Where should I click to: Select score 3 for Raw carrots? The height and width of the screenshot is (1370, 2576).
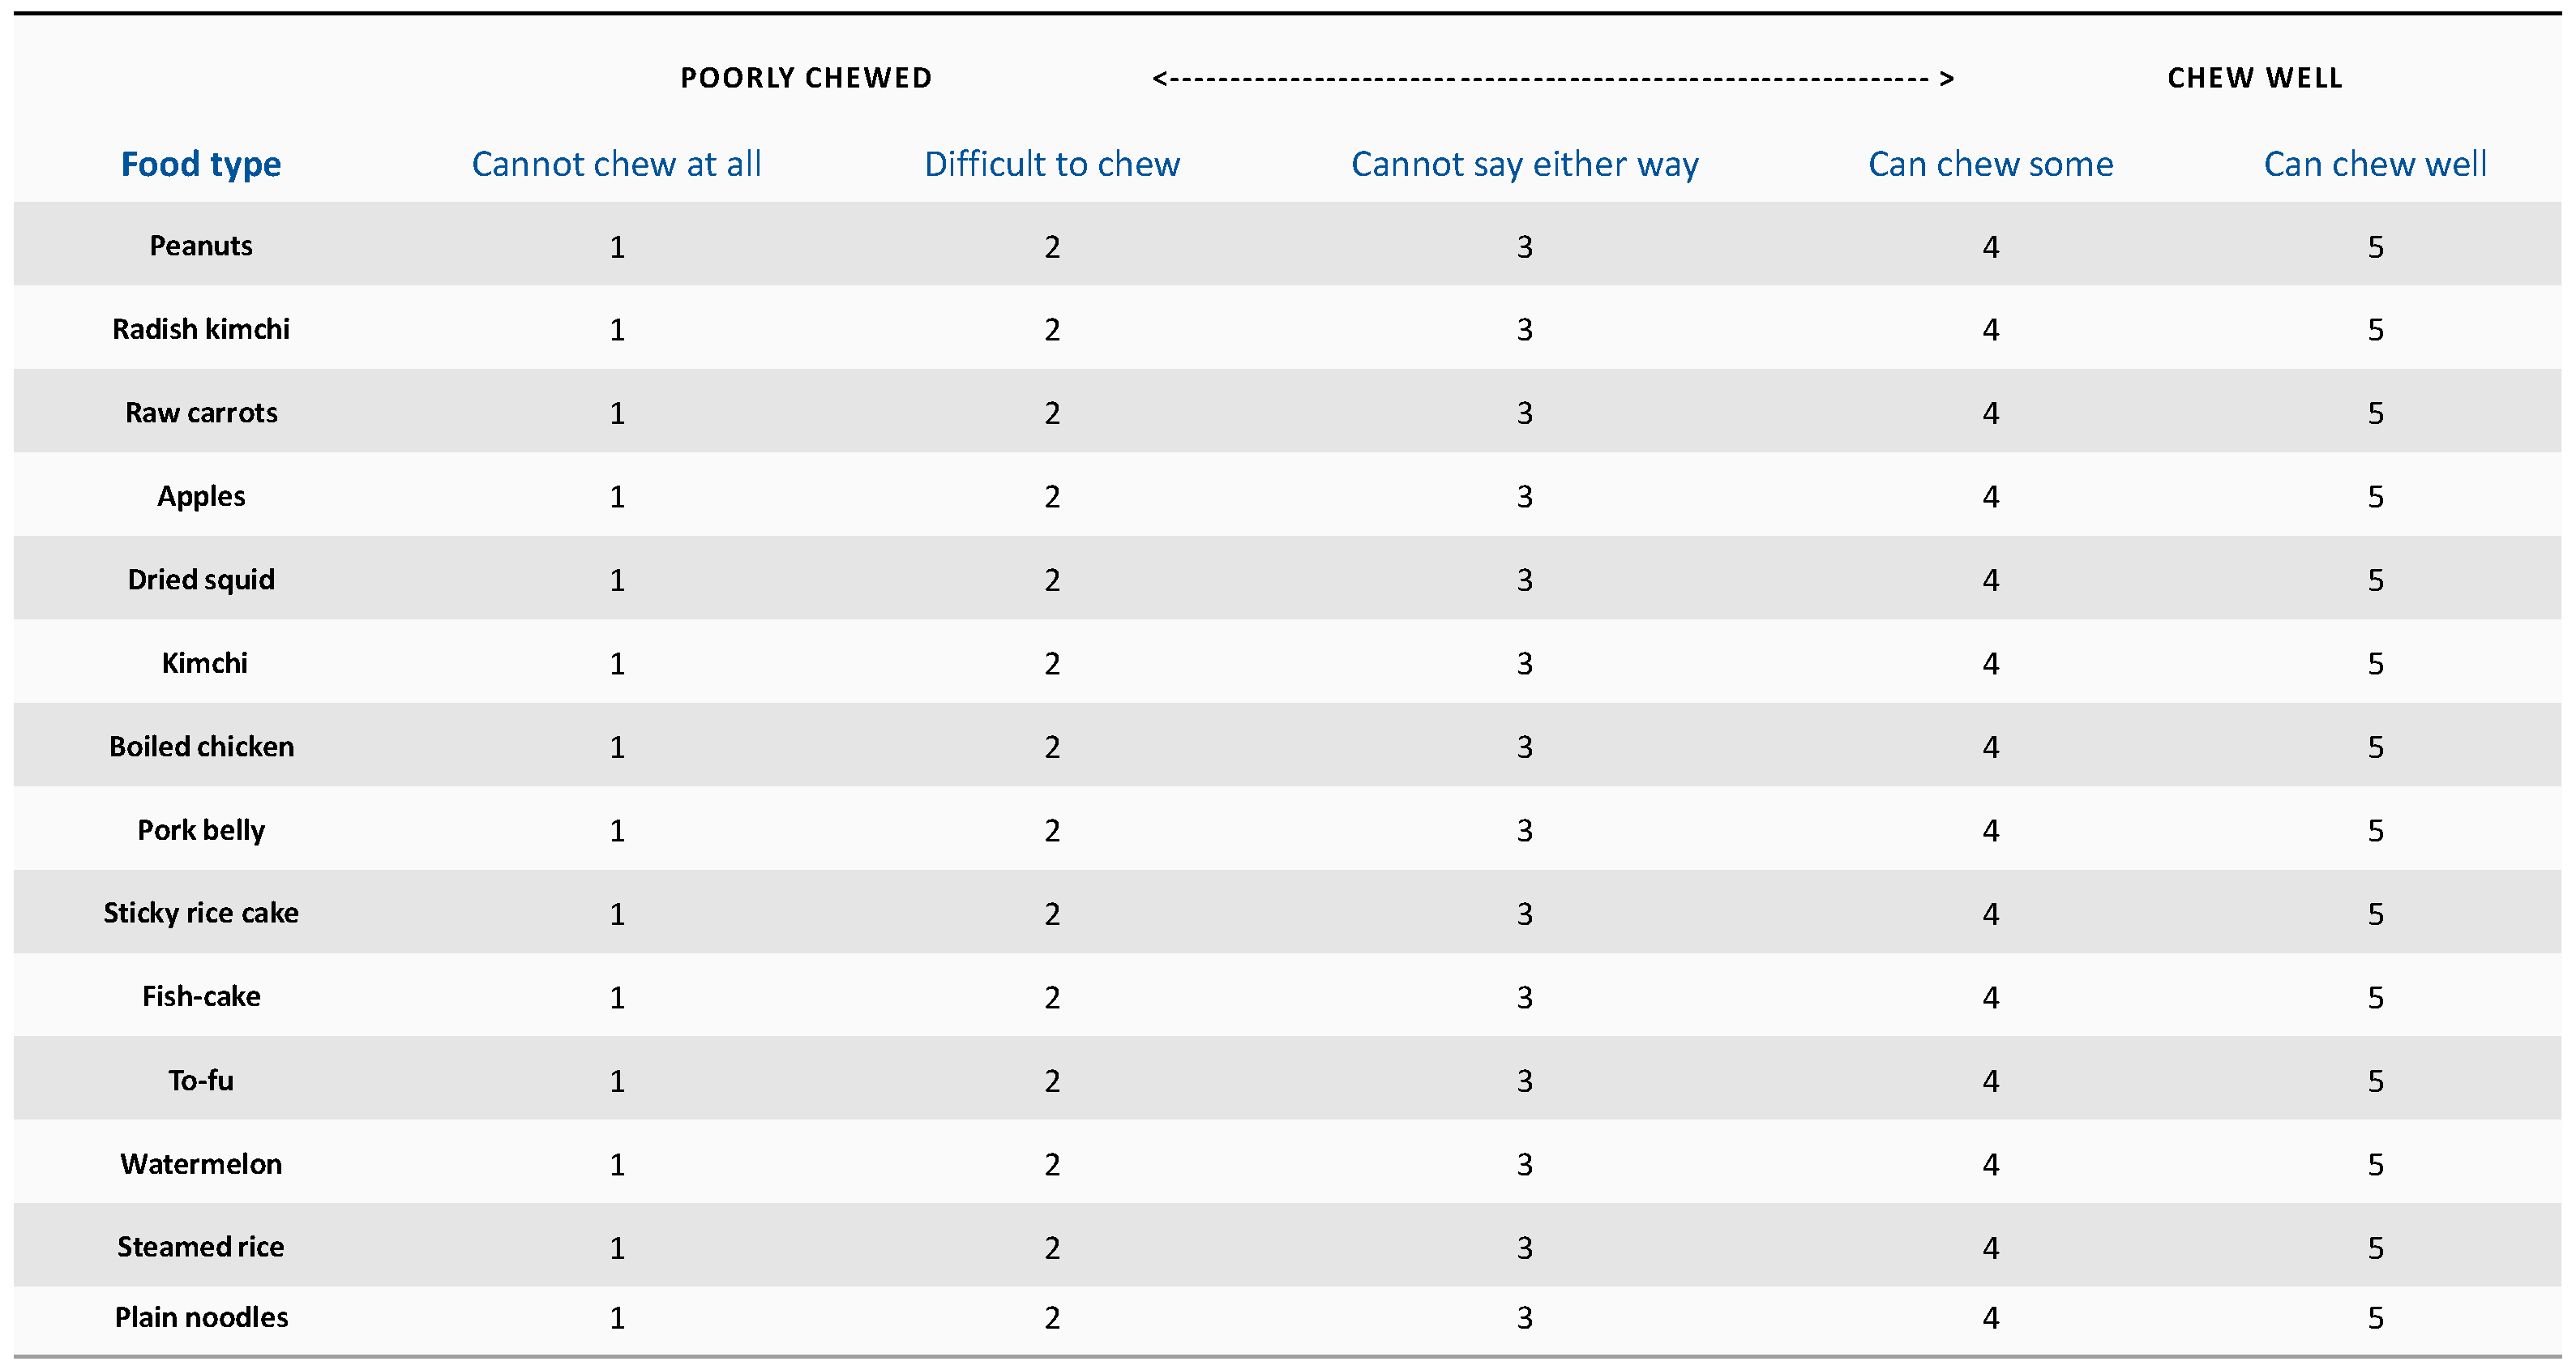(1524, 413)
